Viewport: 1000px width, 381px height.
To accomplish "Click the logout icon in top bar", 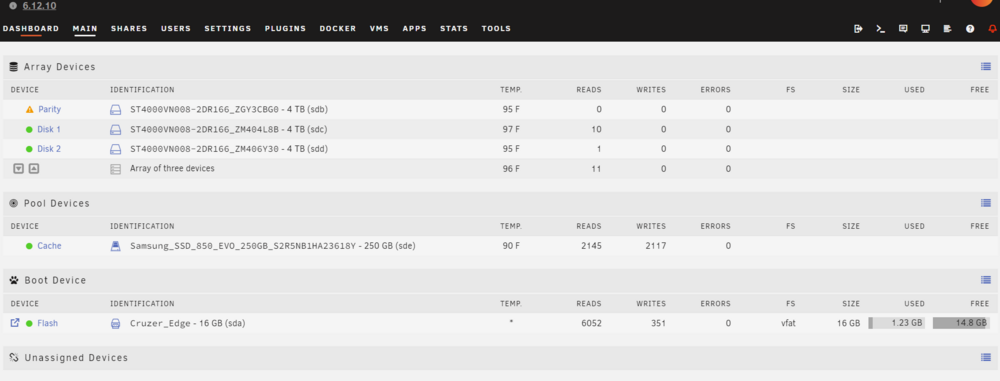I will coord(858,29).
